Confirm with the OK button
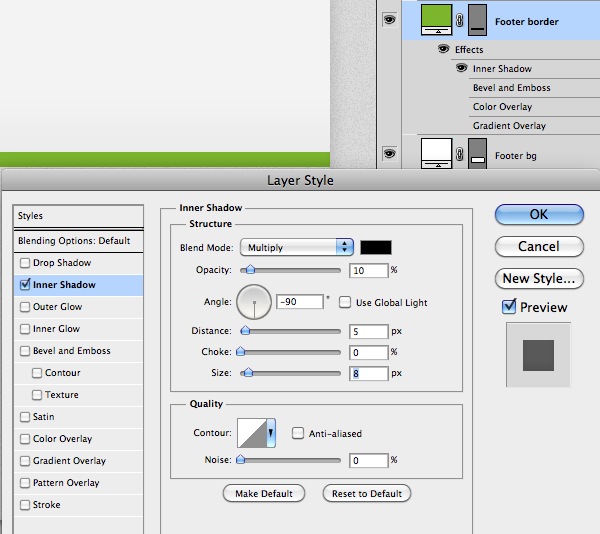The height and width of the screenshot is (534, 600). tap(539, 215)
